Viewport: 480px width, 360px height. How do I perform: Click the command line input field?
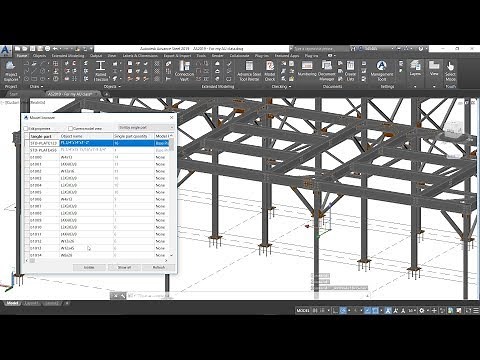(x=247, y=295)
